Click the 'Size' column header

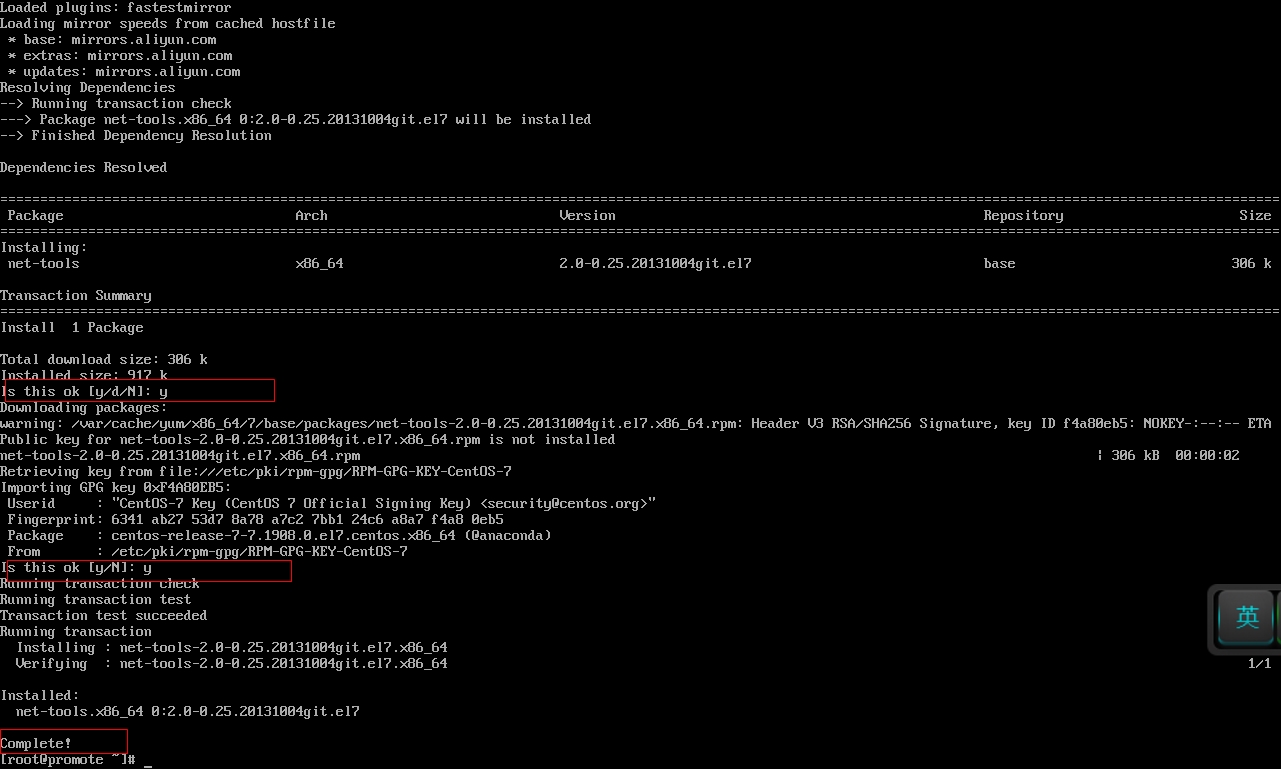pyautogui.click(x=1256, y=215)
